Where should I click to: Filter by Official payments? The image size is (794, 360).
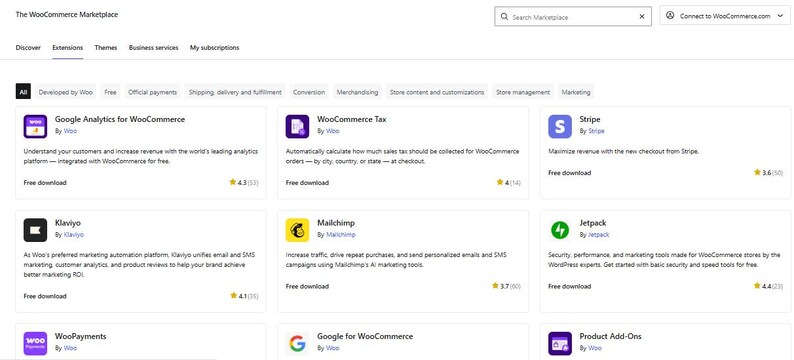pos(152,92)
